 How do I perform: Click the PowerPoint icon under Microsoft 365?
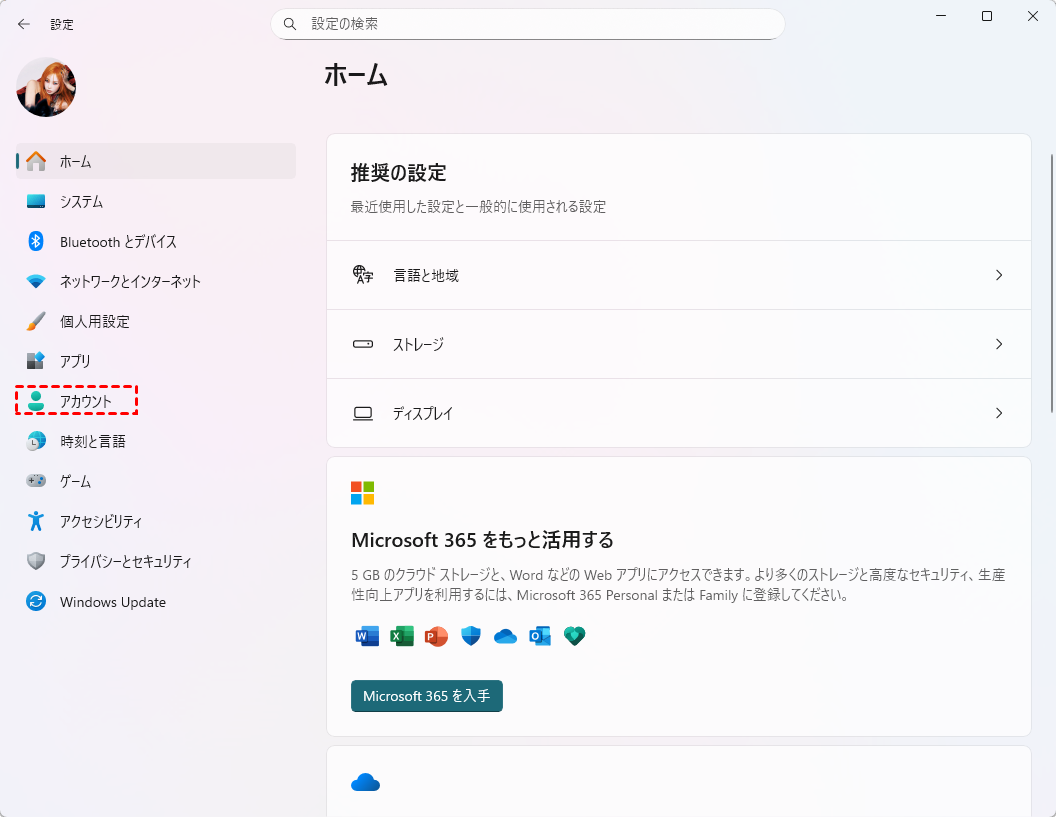pyautogui.click(x=436, y=636)
